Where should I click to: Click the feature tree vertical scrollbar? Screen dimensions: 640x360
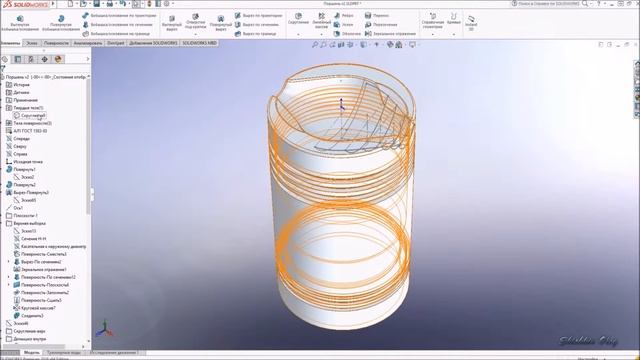click(x=88, y=147)
